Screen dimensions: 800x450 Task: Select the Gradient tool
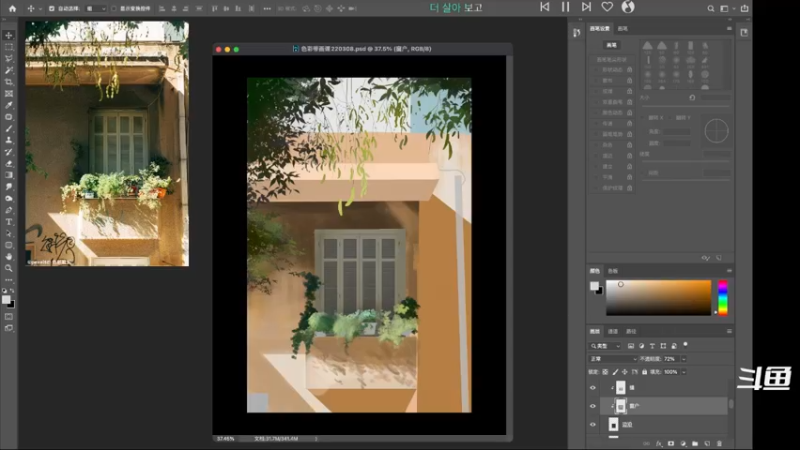tap(9, 176)
